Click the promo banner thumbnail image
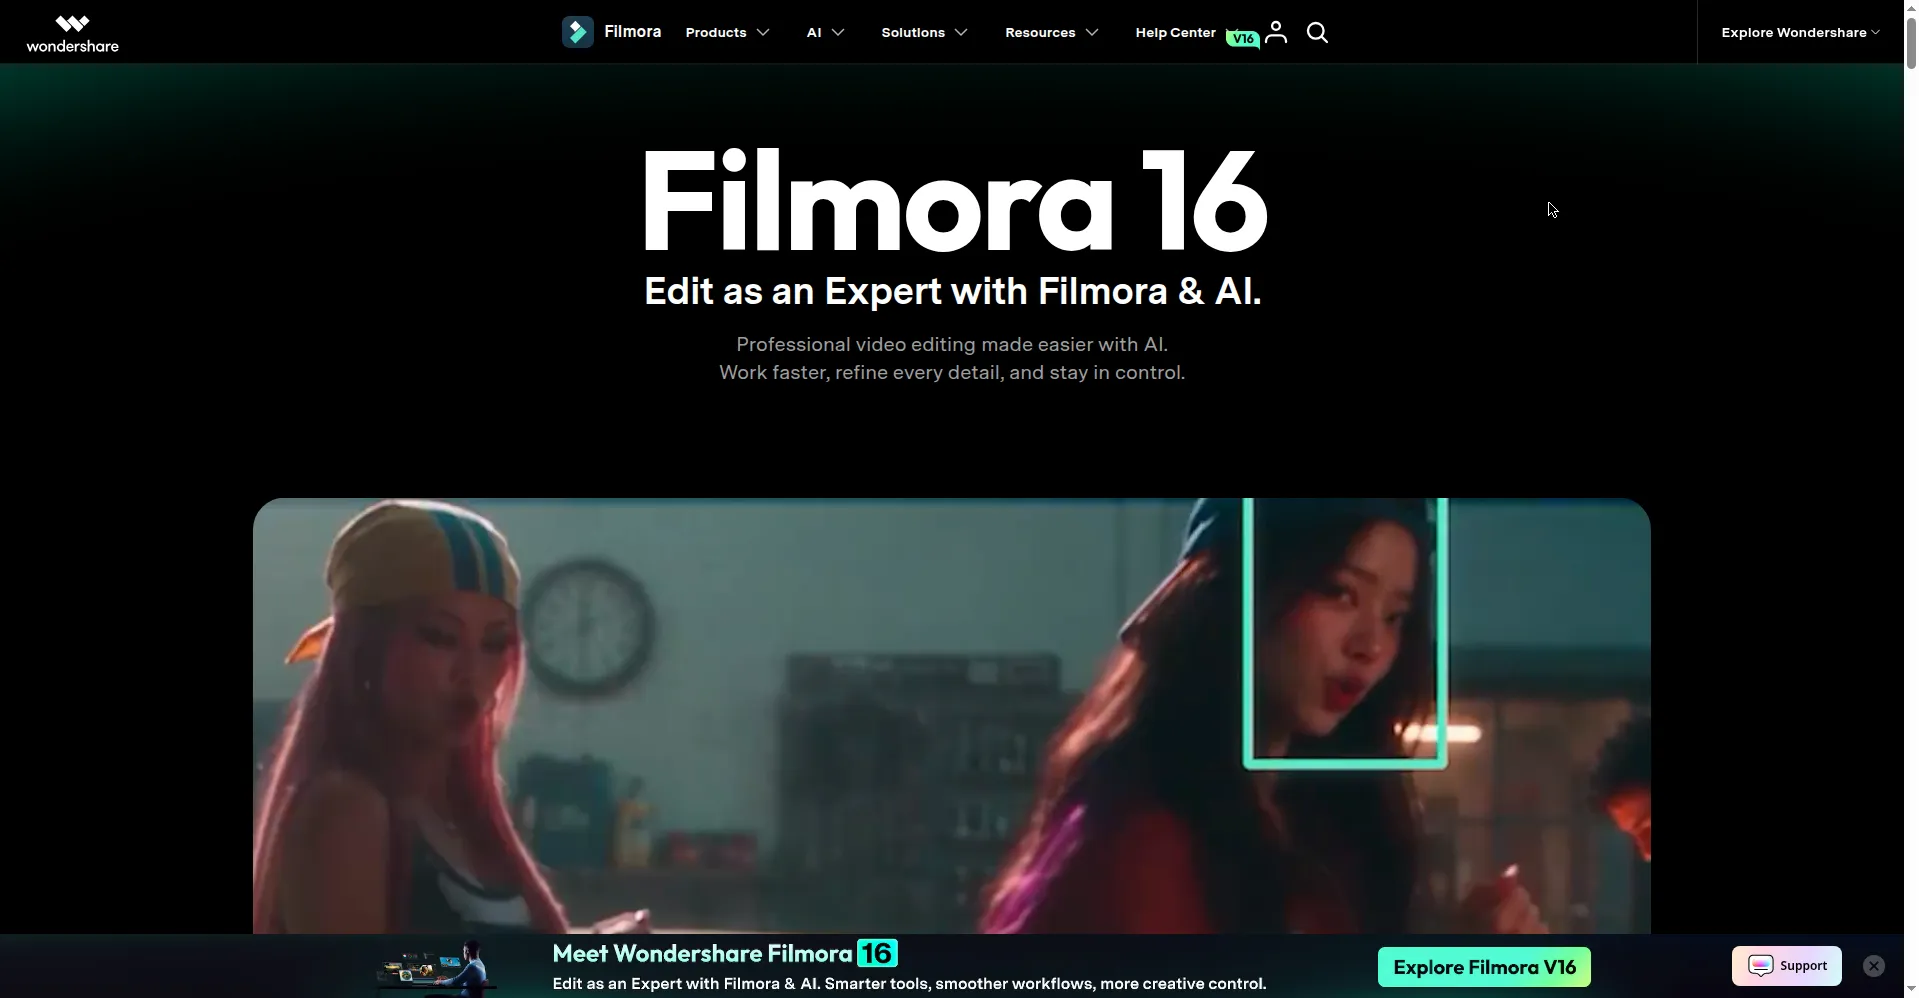Image resolution: width=1919 pixels, height=998 pixels. 436,966
